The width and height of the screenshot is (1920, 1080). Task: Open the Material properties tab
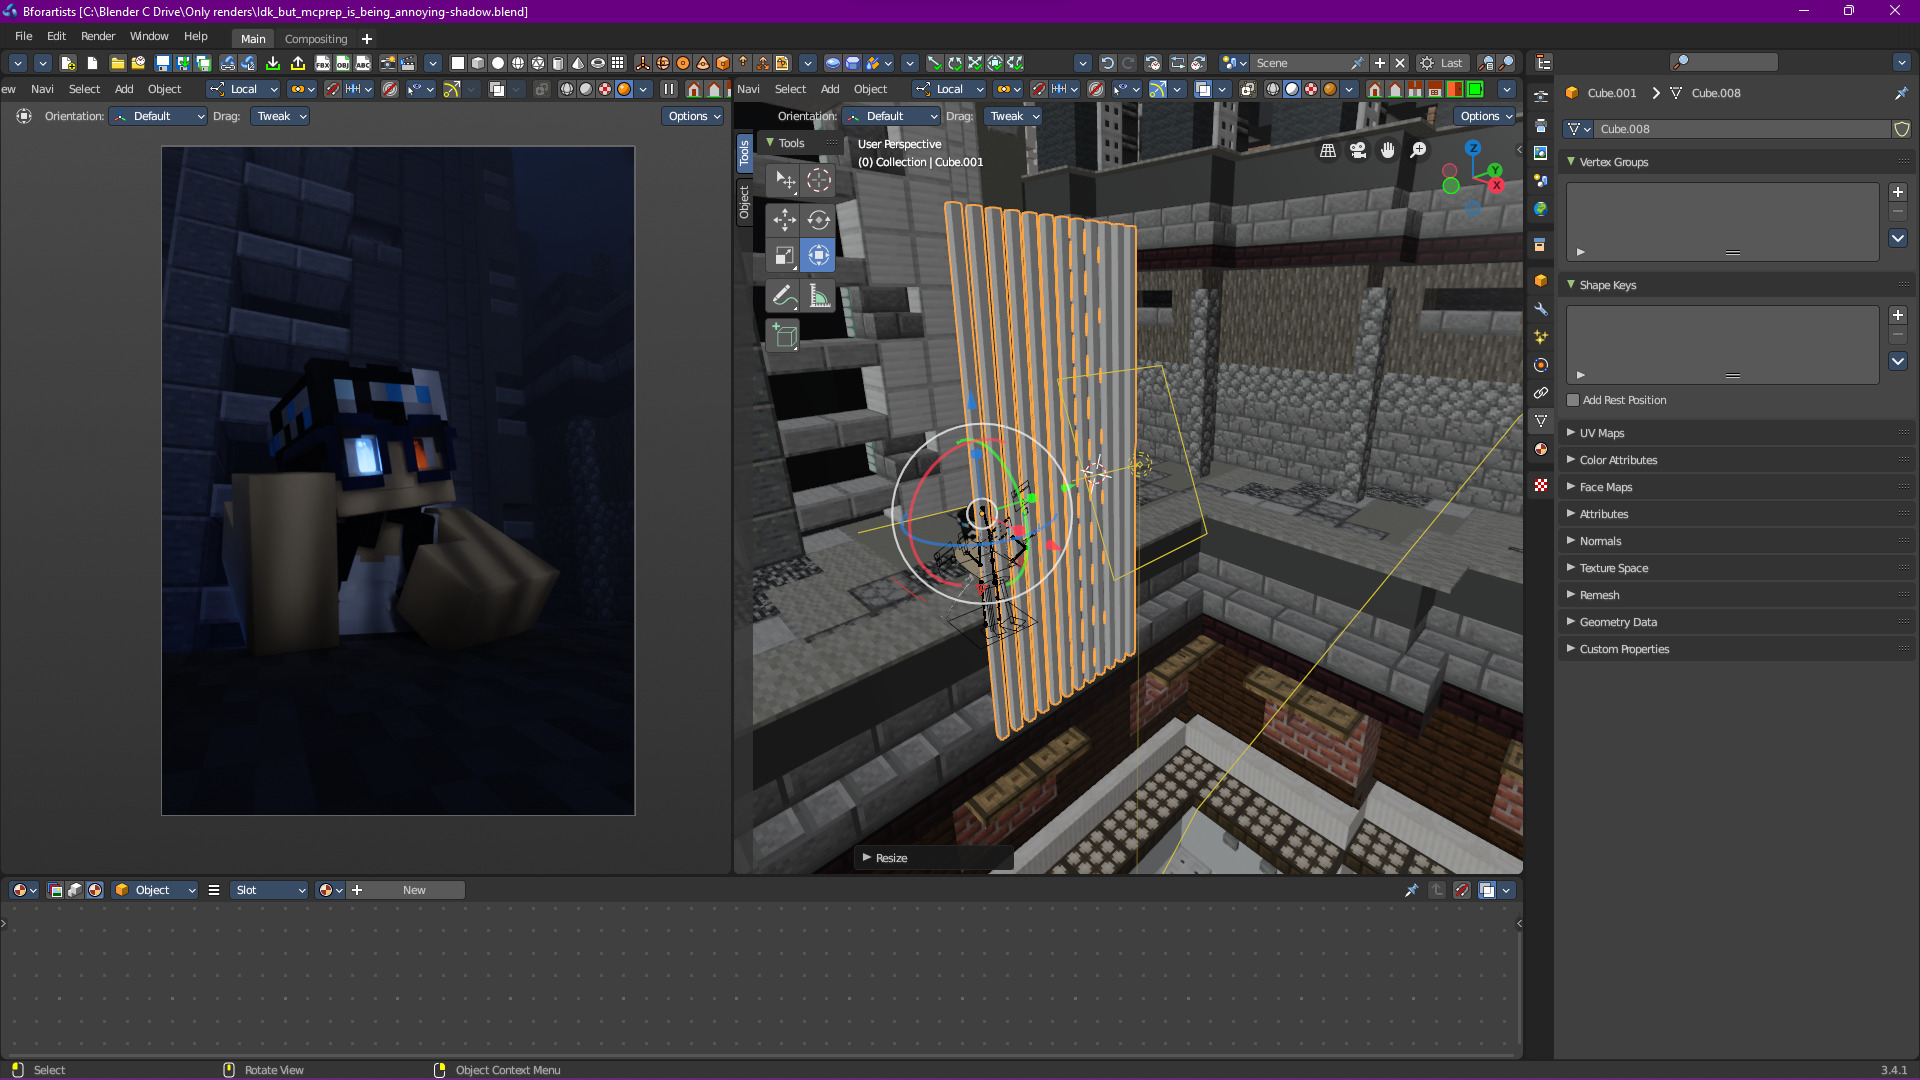(x=1541, y=449)
